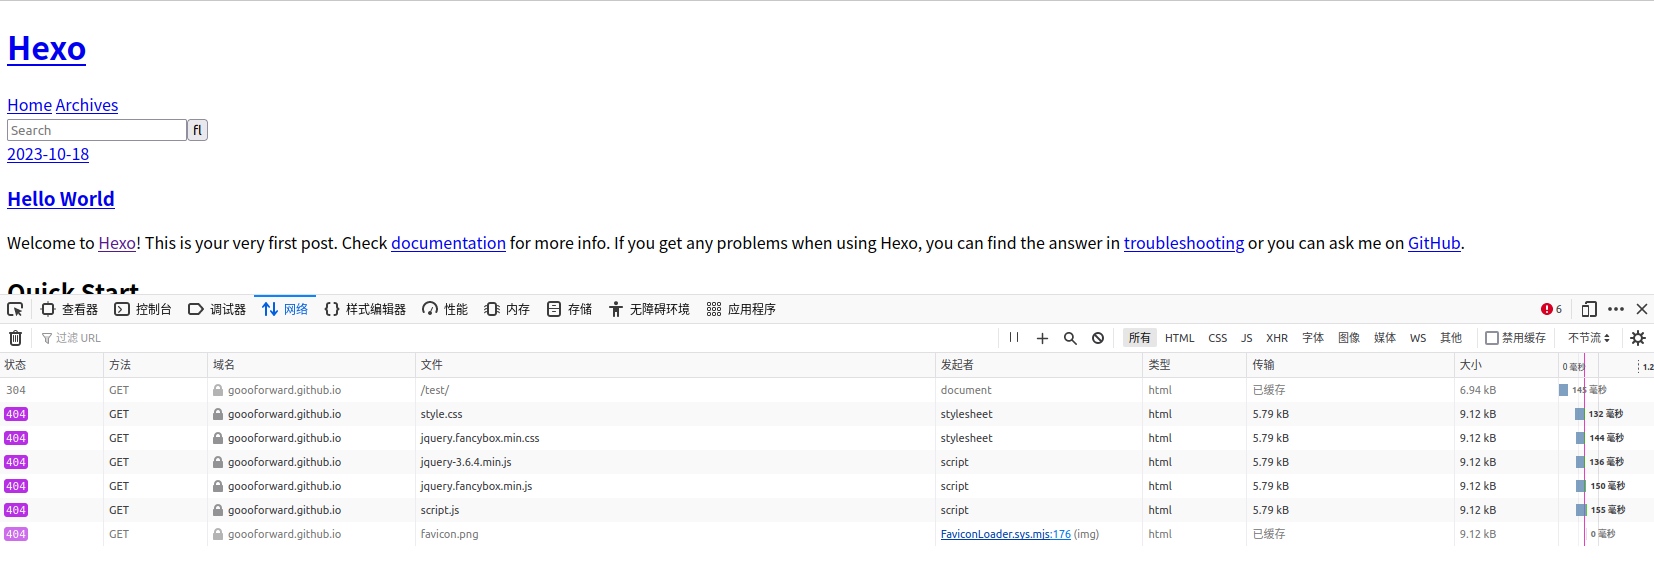This screenshot has width=1654, height=582.
Task: Toggle the WS request filter
Action: (x=1418, y=338)
